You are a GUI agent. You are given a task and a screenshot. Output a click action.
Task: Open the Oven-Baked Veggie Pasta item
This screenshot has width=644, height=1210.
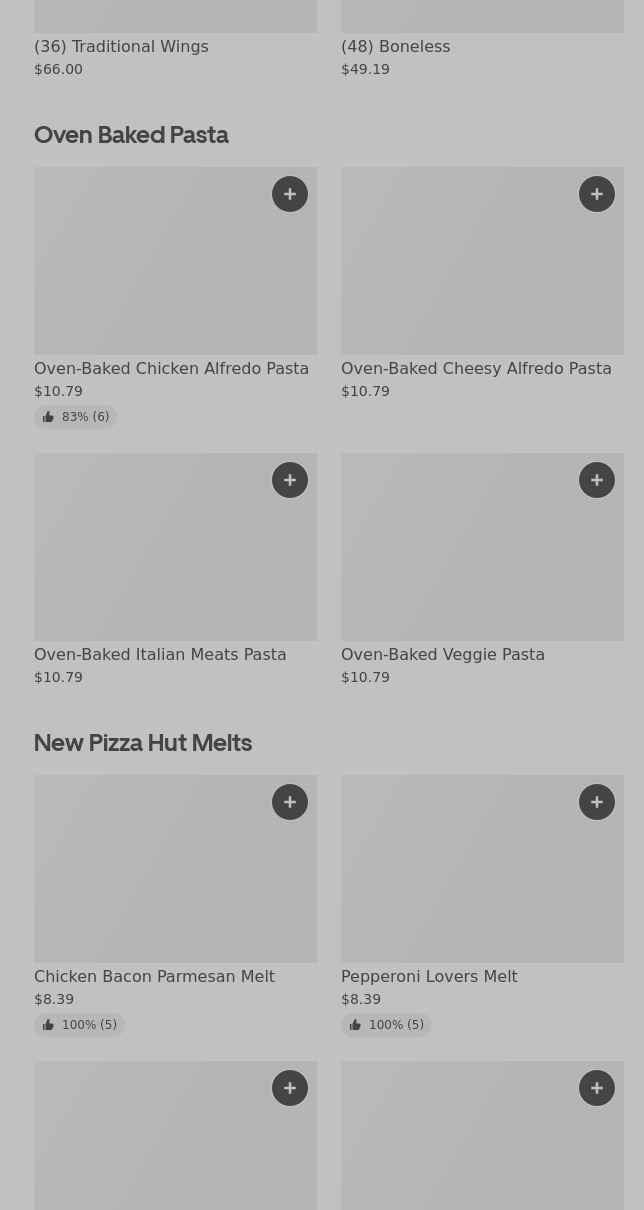442,655
